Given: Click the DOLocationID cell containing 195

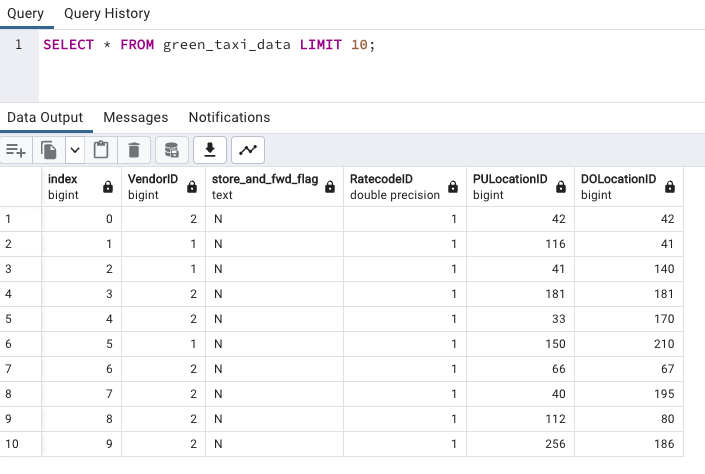Looking at the screenshot, I should point(629,394).
